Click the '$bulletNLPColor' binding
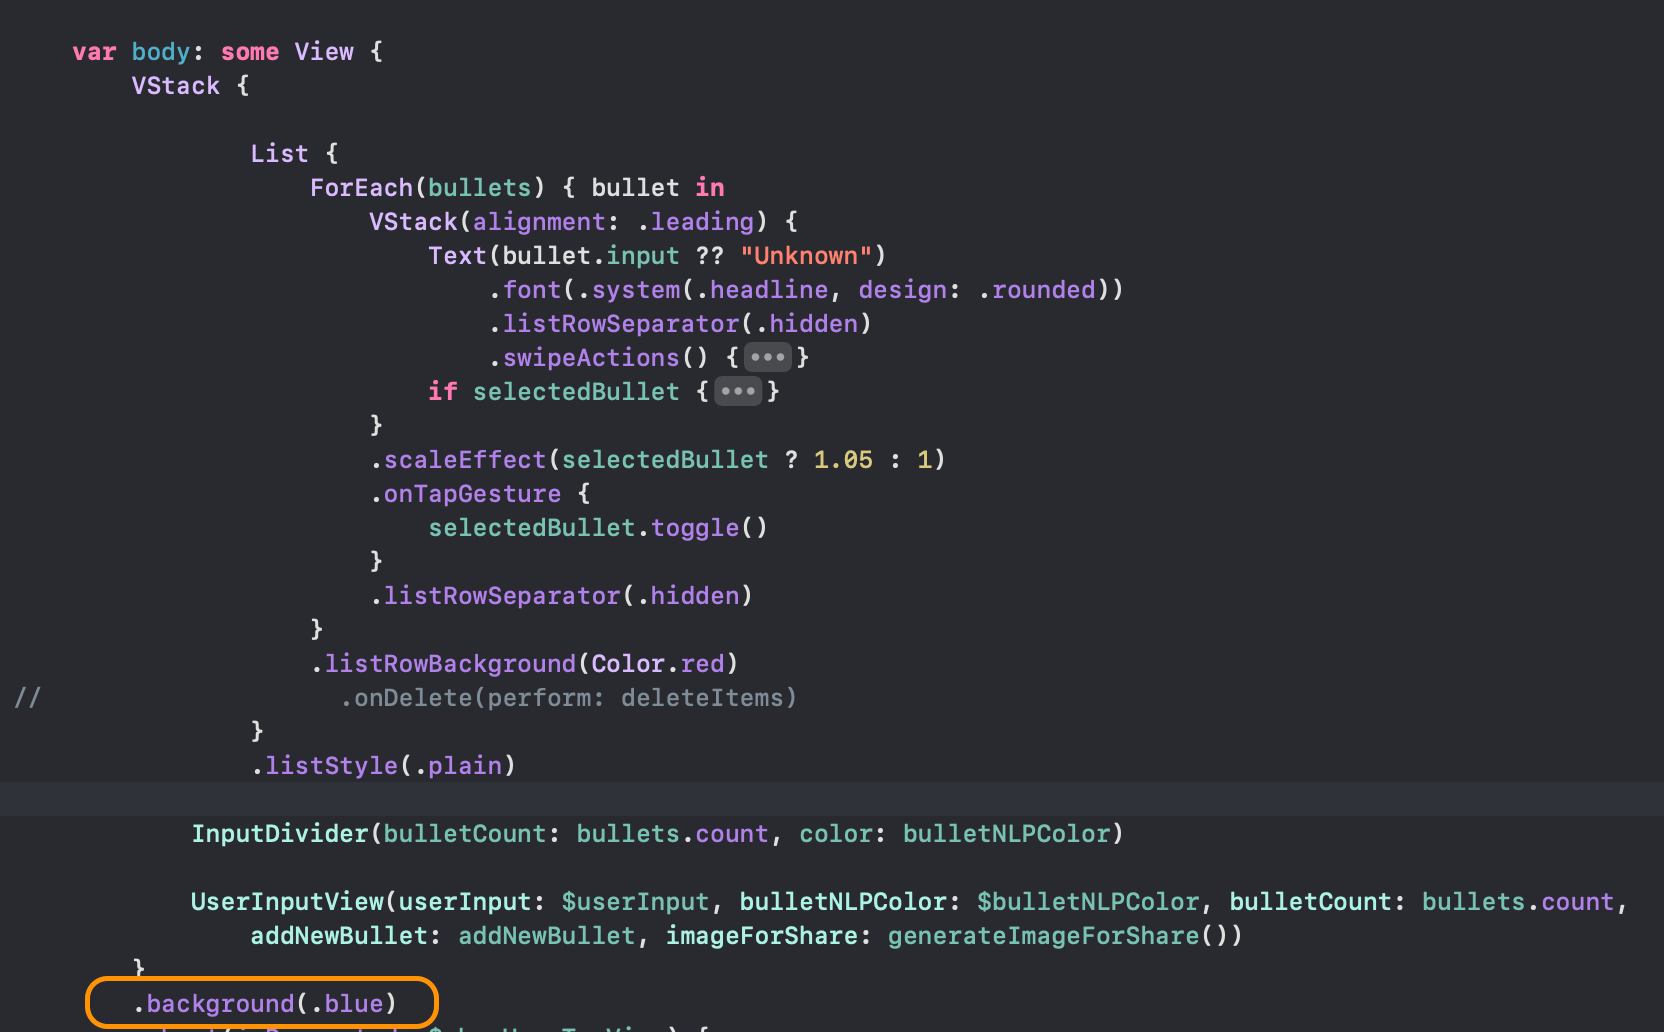 click(x=1088, y=902)
